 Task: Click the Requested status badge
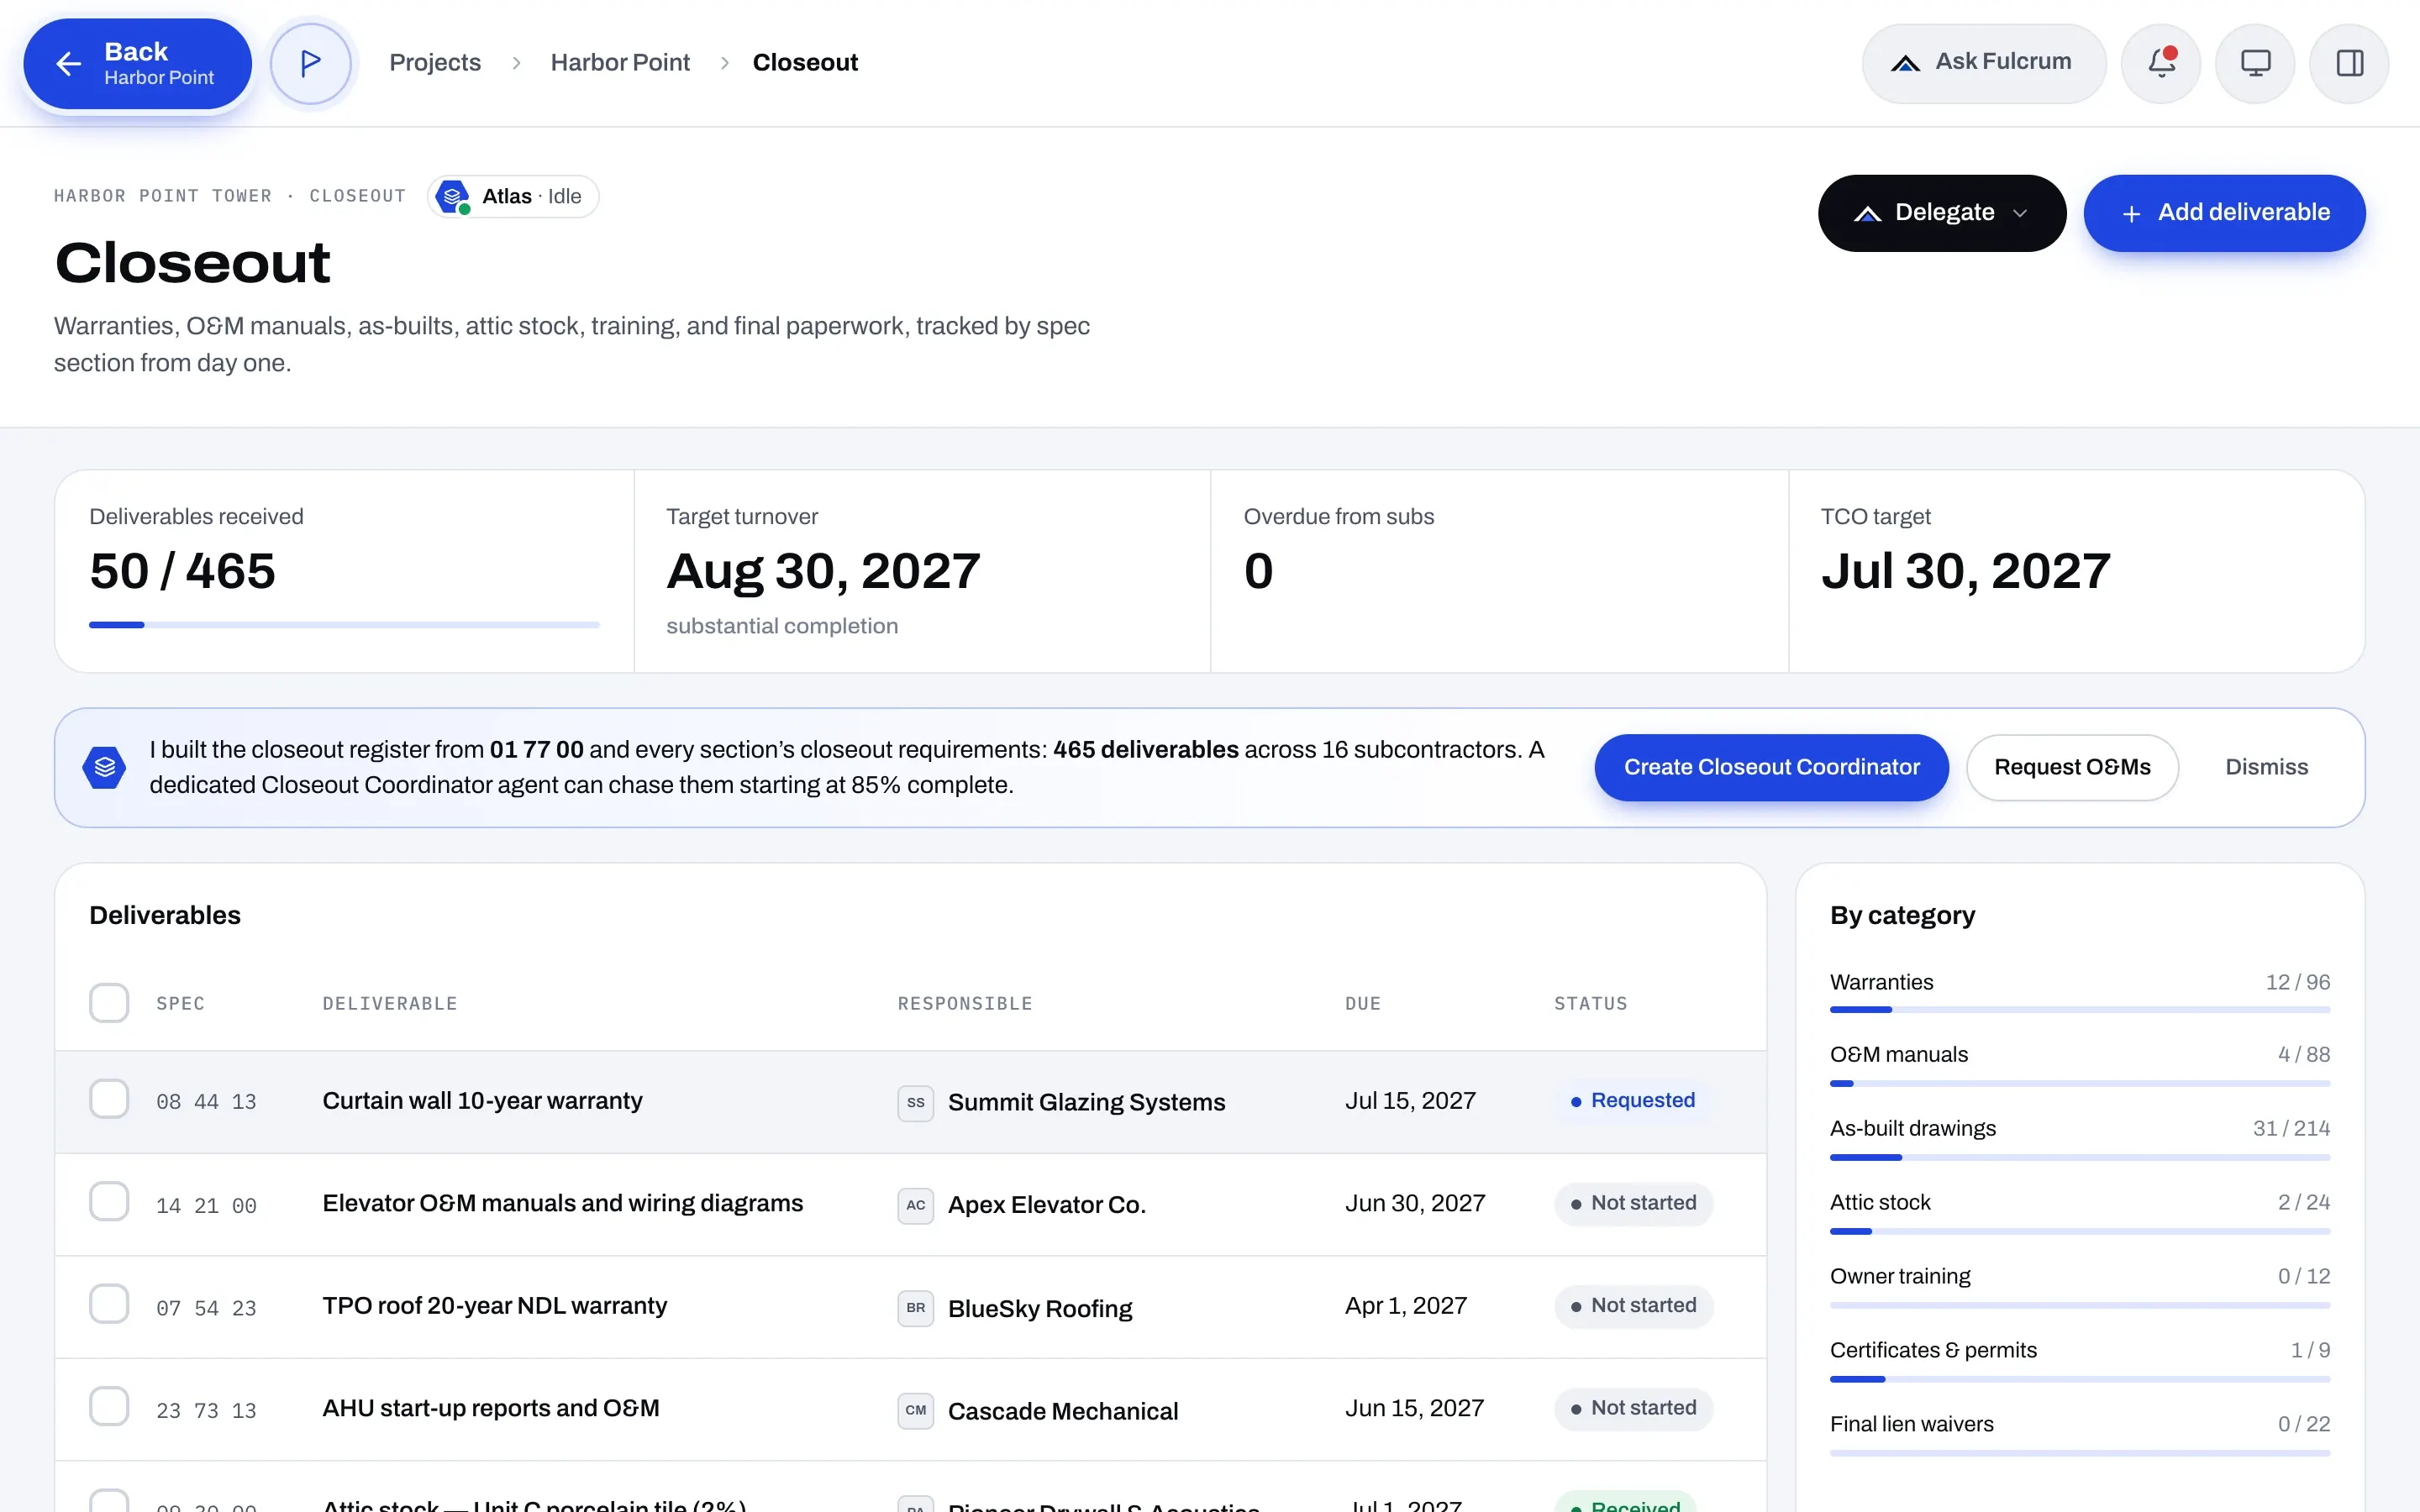1633,1101
